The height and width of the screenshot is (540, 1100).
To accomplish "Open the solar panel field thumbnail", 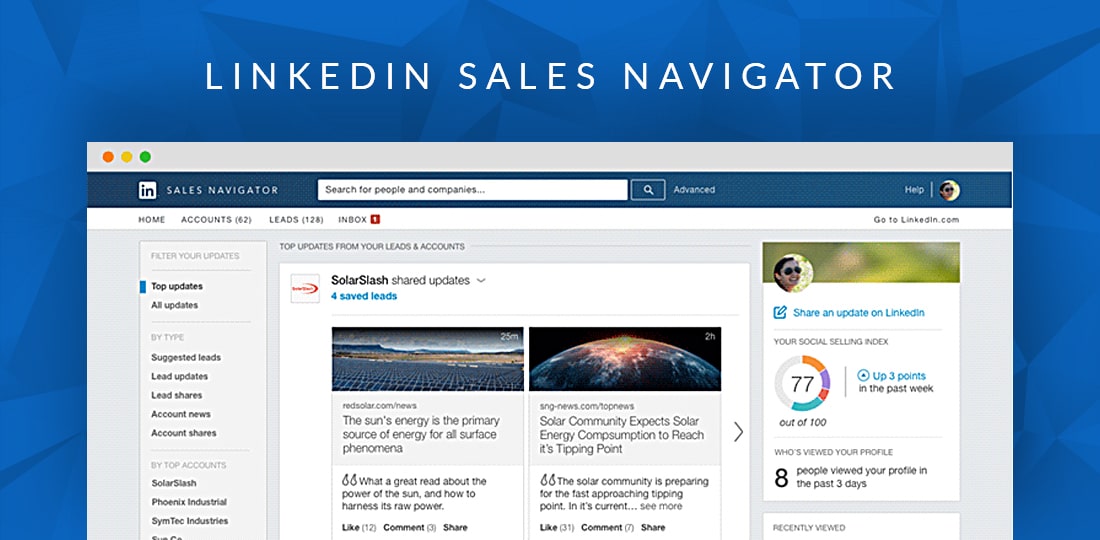I will 428,359.
